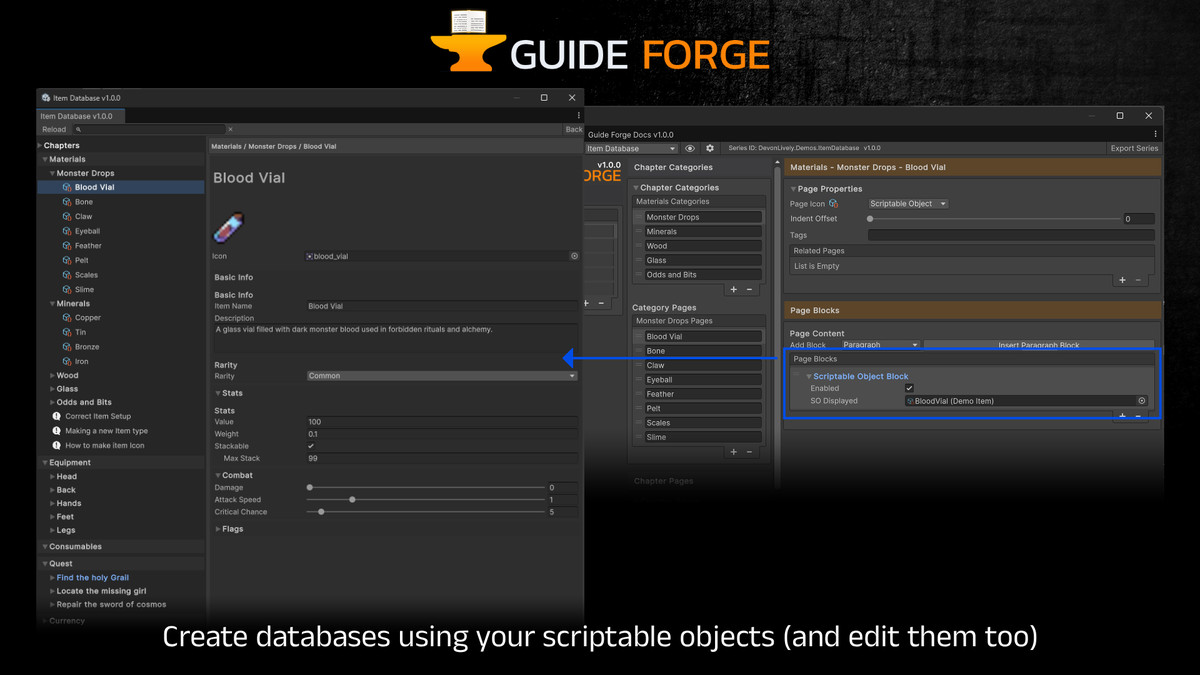Screen dimensions: 1200x675
Task: Open the Add Block Paragraph dropdown
Action: coord(880,345)
